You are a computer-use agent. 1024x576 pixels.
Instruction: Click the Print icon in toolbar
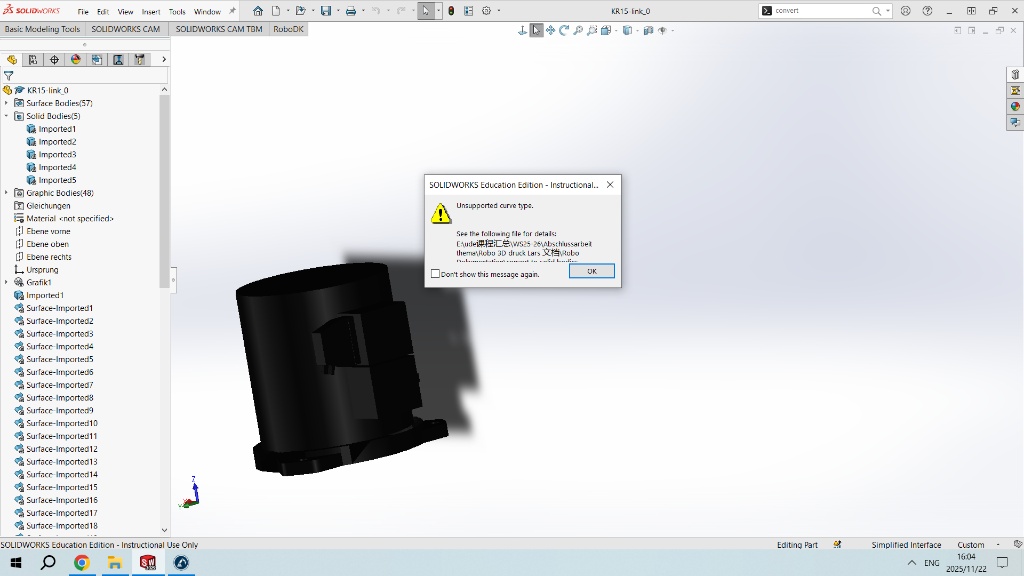point(350,11)
